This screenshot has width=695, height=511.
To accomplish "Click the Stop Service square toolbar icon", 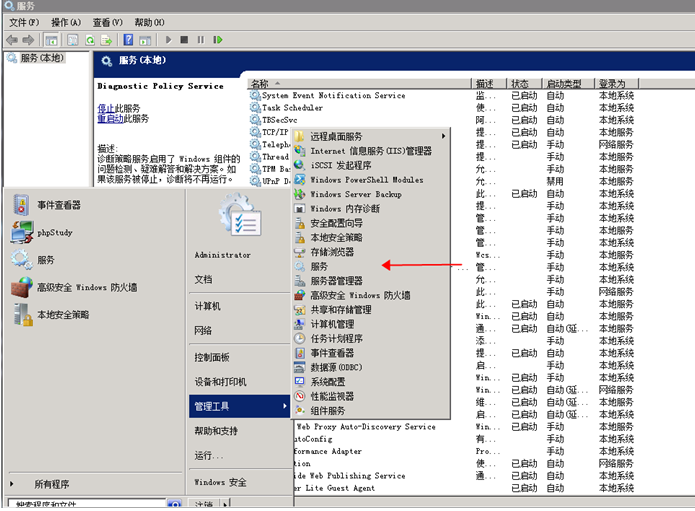I will click(184, 40).
